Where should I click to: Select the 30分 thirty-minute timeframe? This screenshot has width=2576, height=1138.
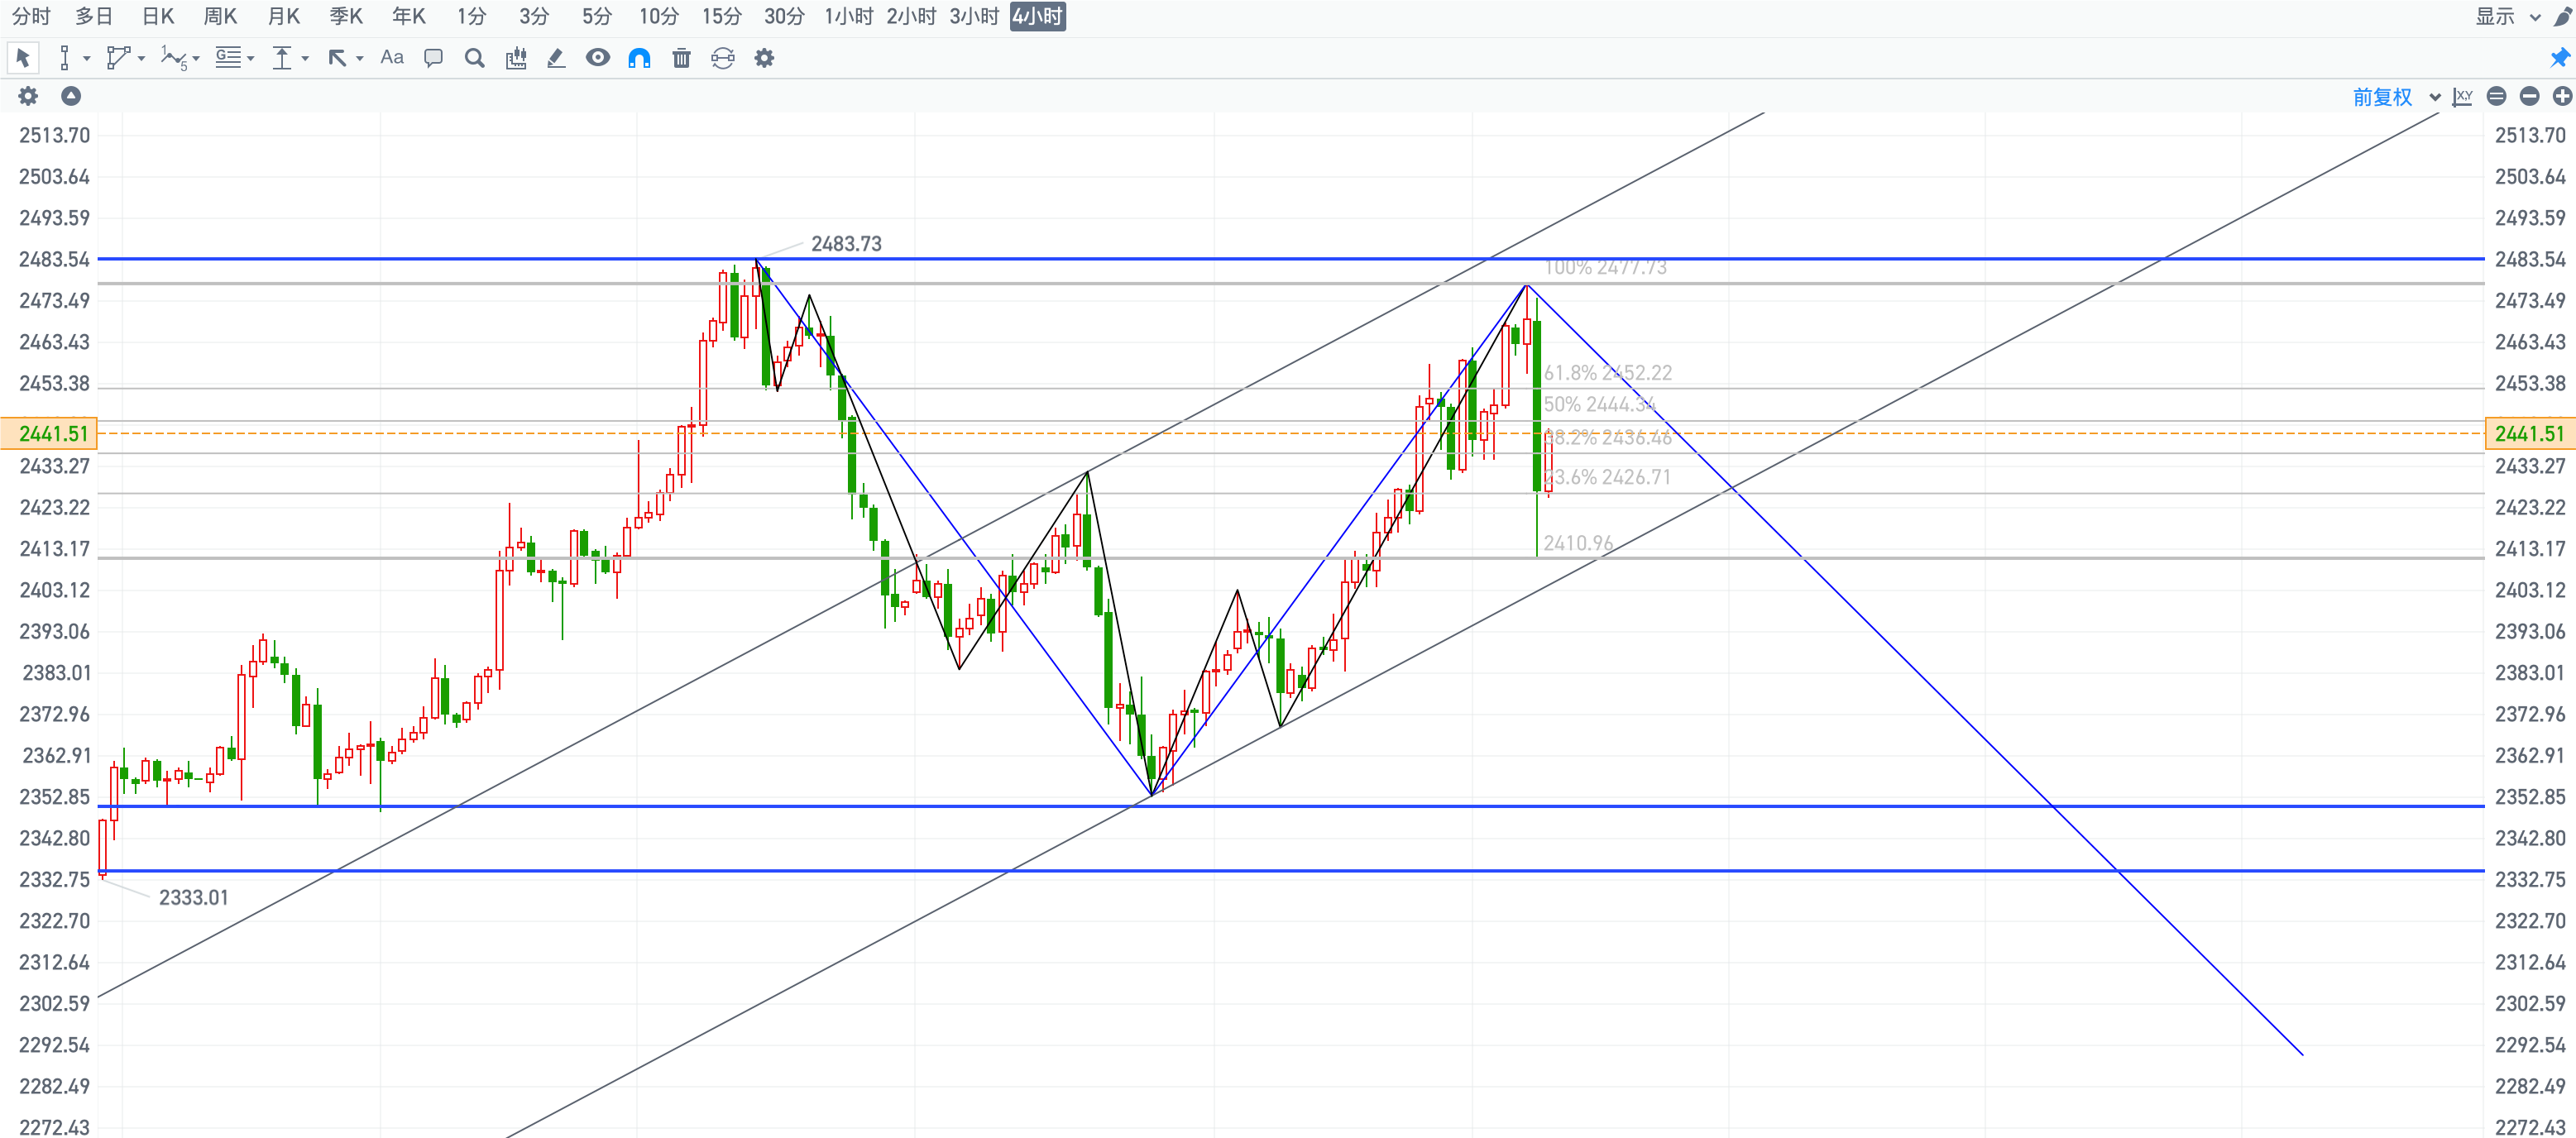click(x=784, y=16)
